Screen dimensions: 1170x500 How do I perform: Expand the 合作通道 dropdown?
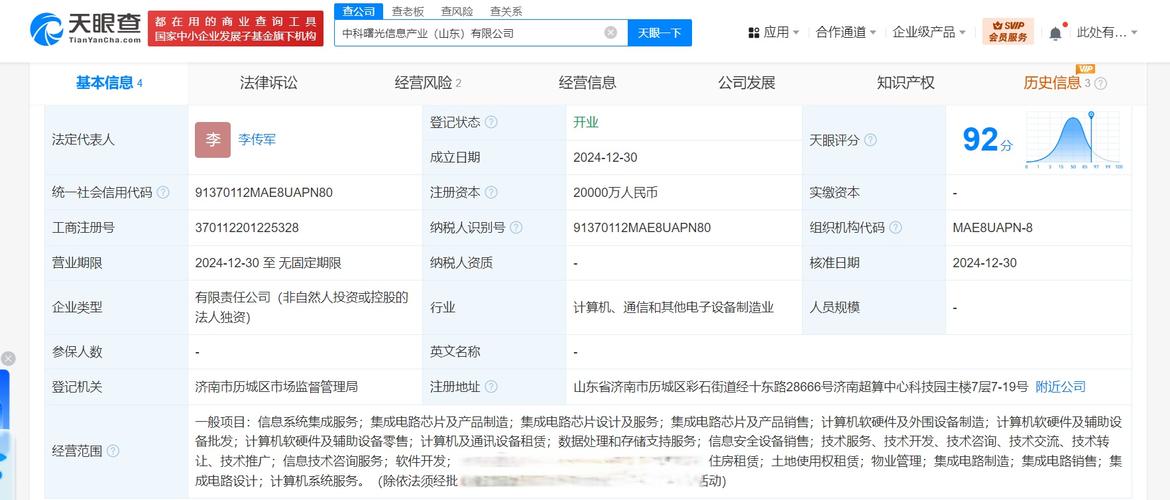click(846, 32)
